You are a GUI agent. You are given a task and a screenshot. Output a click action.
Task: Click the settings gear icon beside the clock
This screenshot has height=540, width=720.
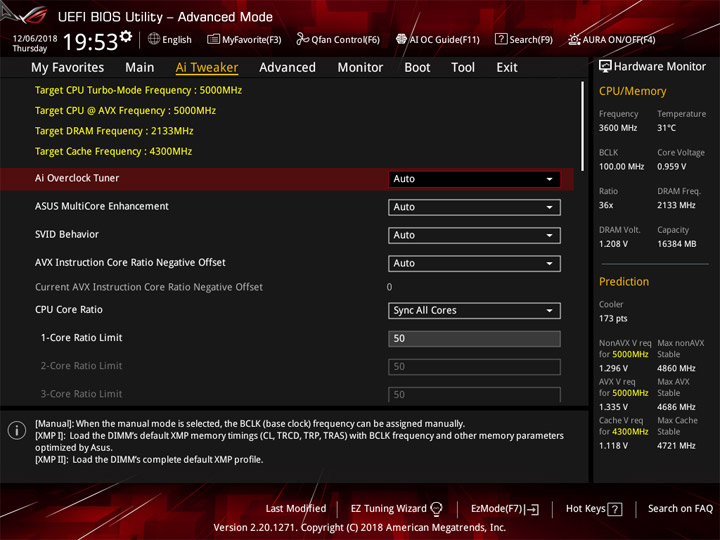click(126, 36)
